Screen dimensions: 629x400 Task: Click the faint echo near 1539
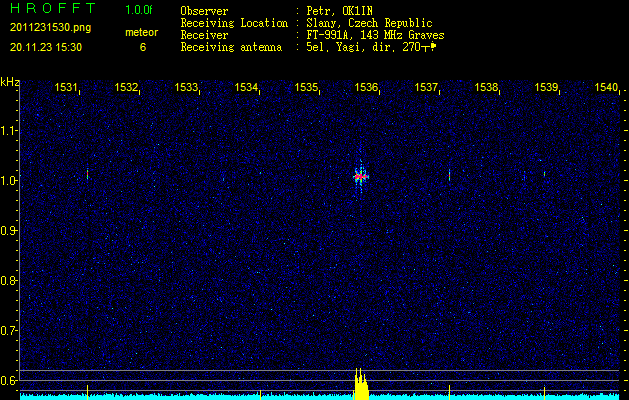pos(544,174)
